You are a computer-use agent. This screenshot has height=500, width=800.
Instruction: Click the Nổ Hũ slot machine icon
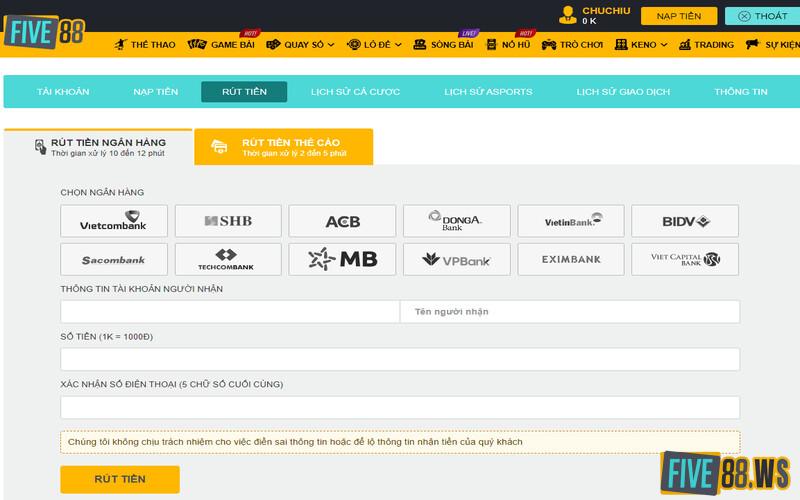click(x=491, y=44)
